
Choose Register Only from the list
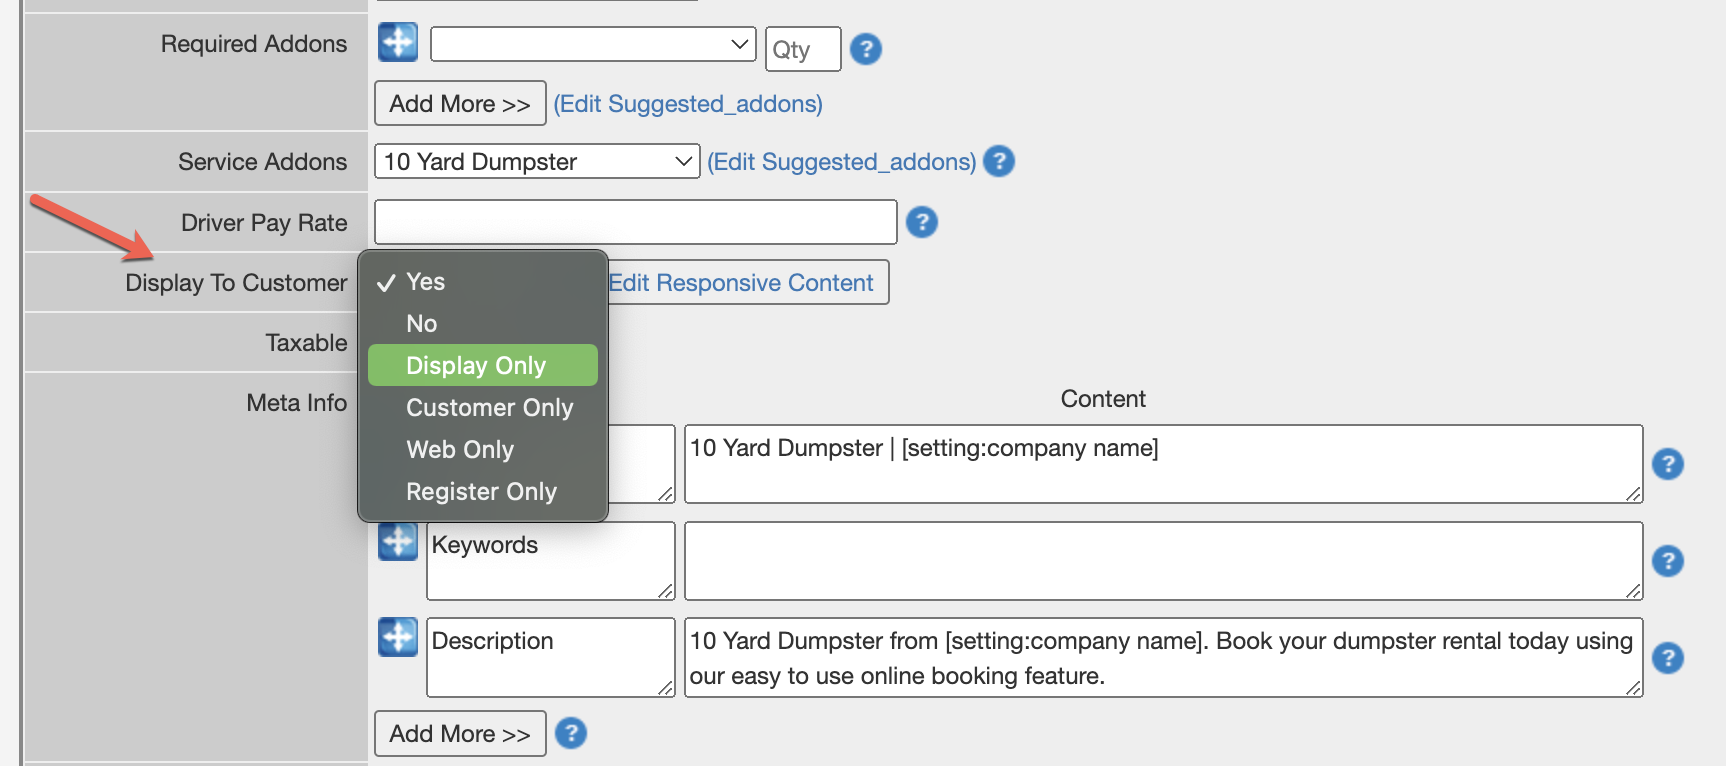pyautogui.click(x=481, y=492)
